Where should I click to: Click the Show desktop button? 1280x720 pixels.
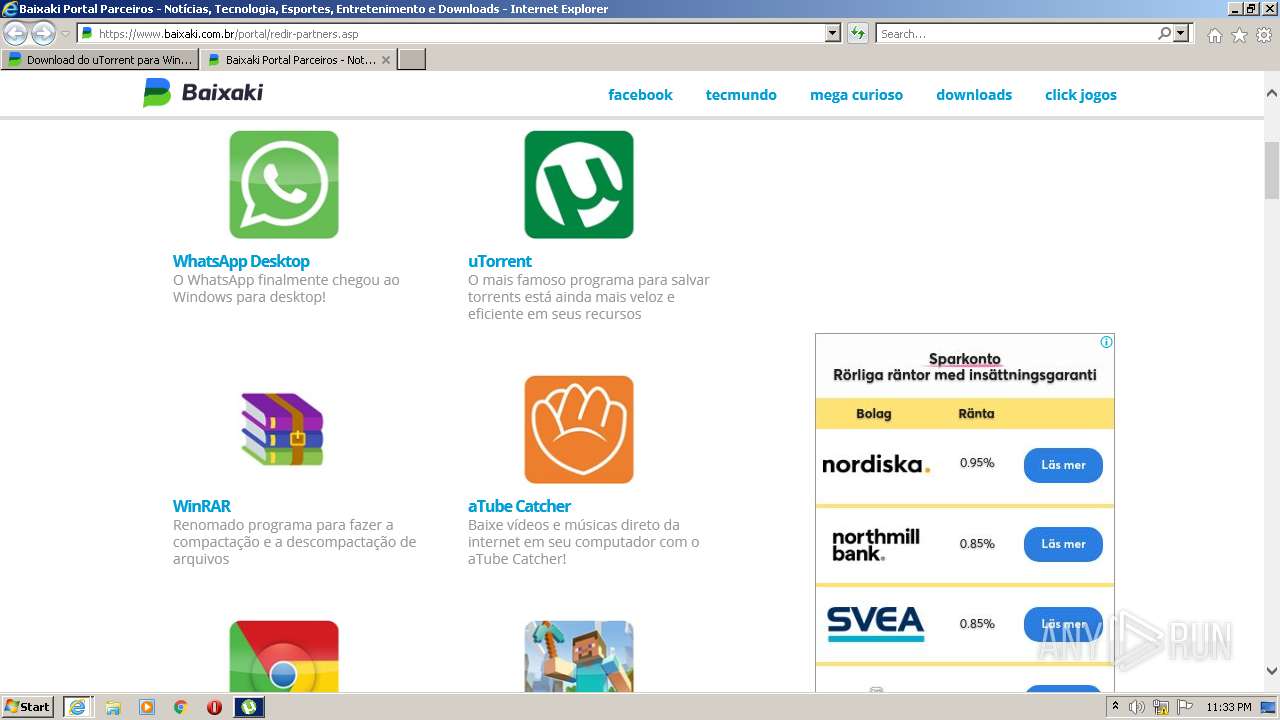[1268, 707]
